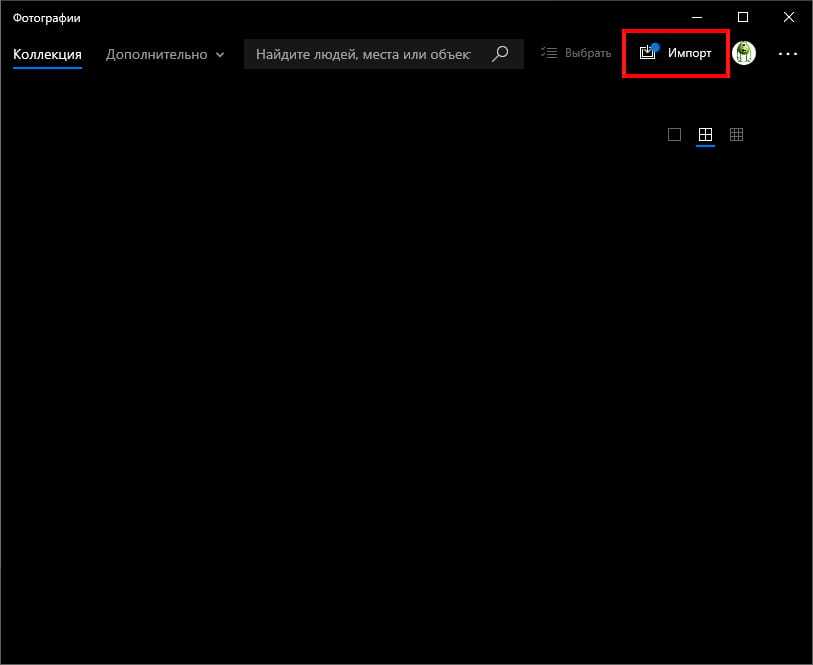Viewport: 813px width, 665px height.
Task: Click the blue badge on Import icon
Action: tap(655, 47)
